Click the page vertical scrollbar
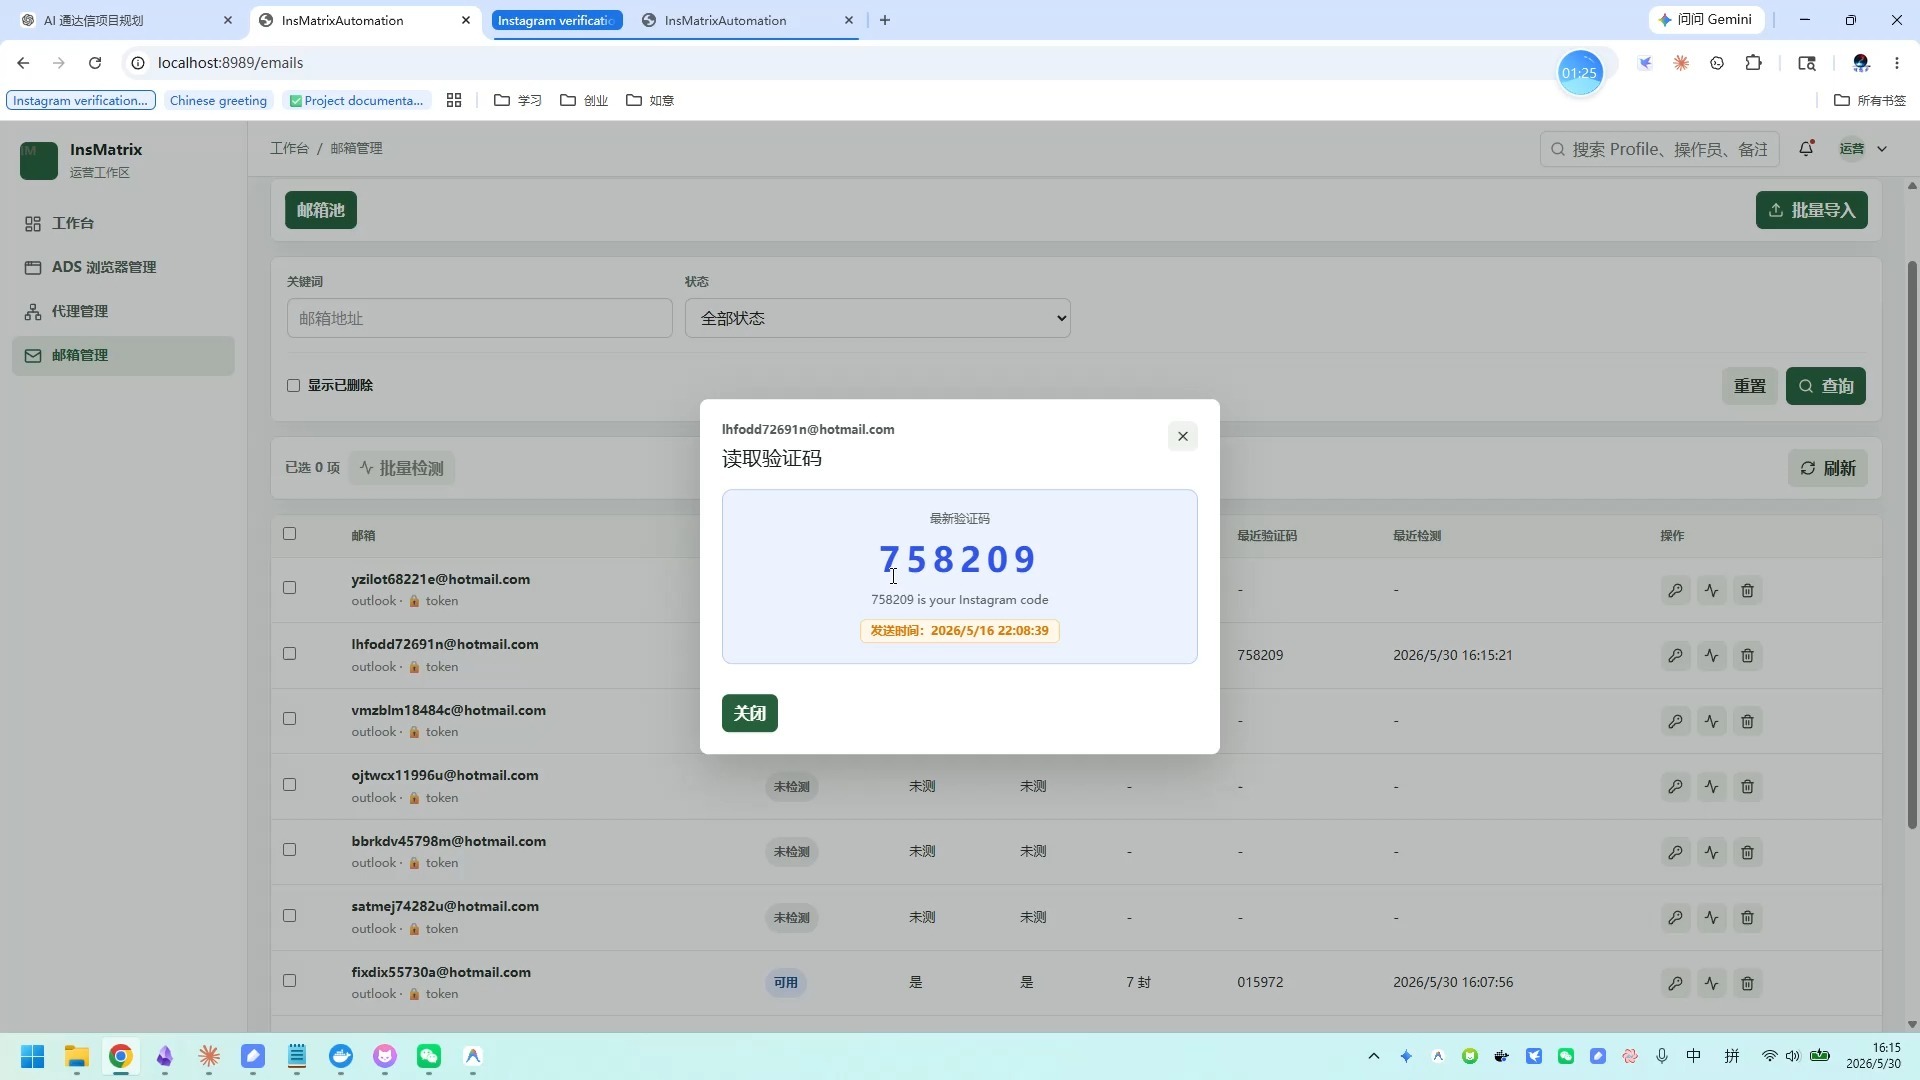 pyautogui.click(x=1912, y=545)
